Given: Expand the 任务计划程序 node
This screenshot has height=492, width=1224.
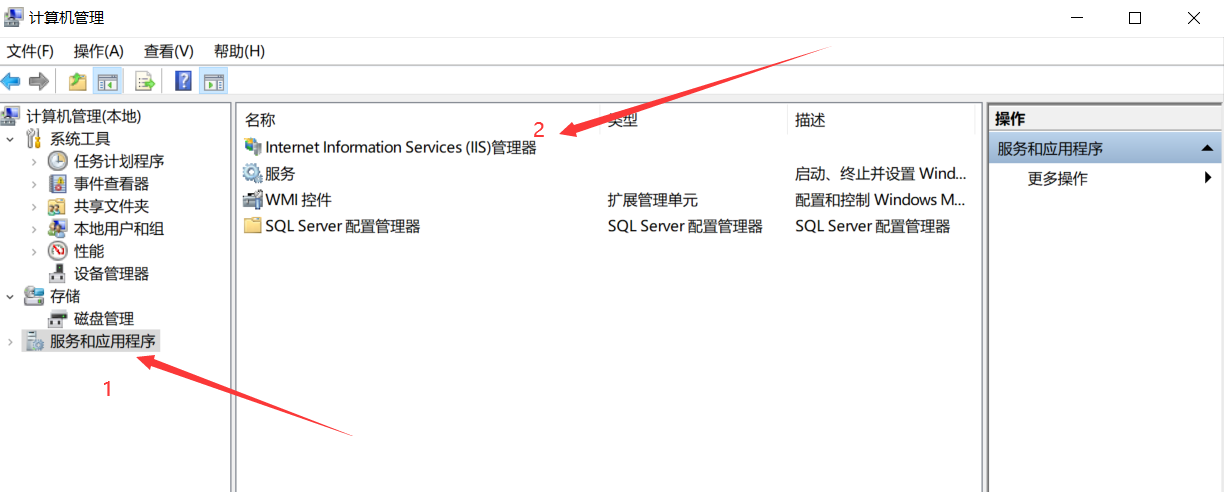Looking at the screenshot, I should pyautogui.click(x=34, y=161).
